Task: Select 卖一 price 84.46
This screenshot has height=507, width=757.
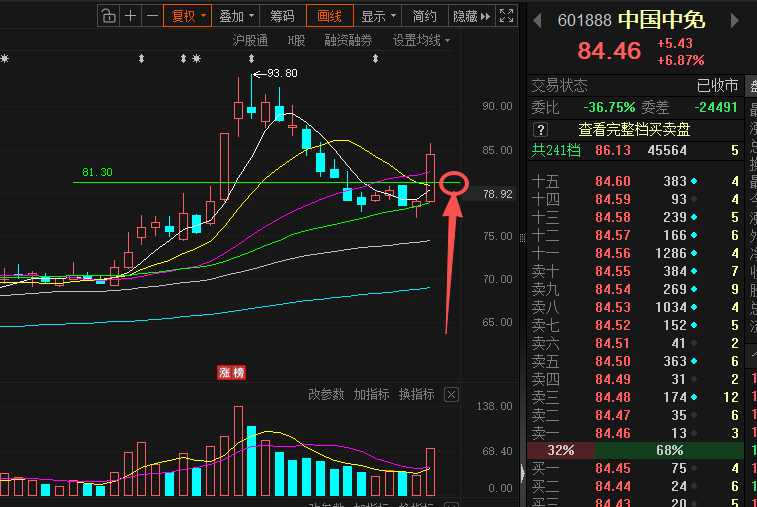Action: pyautogui.click(x=613, y=433)
